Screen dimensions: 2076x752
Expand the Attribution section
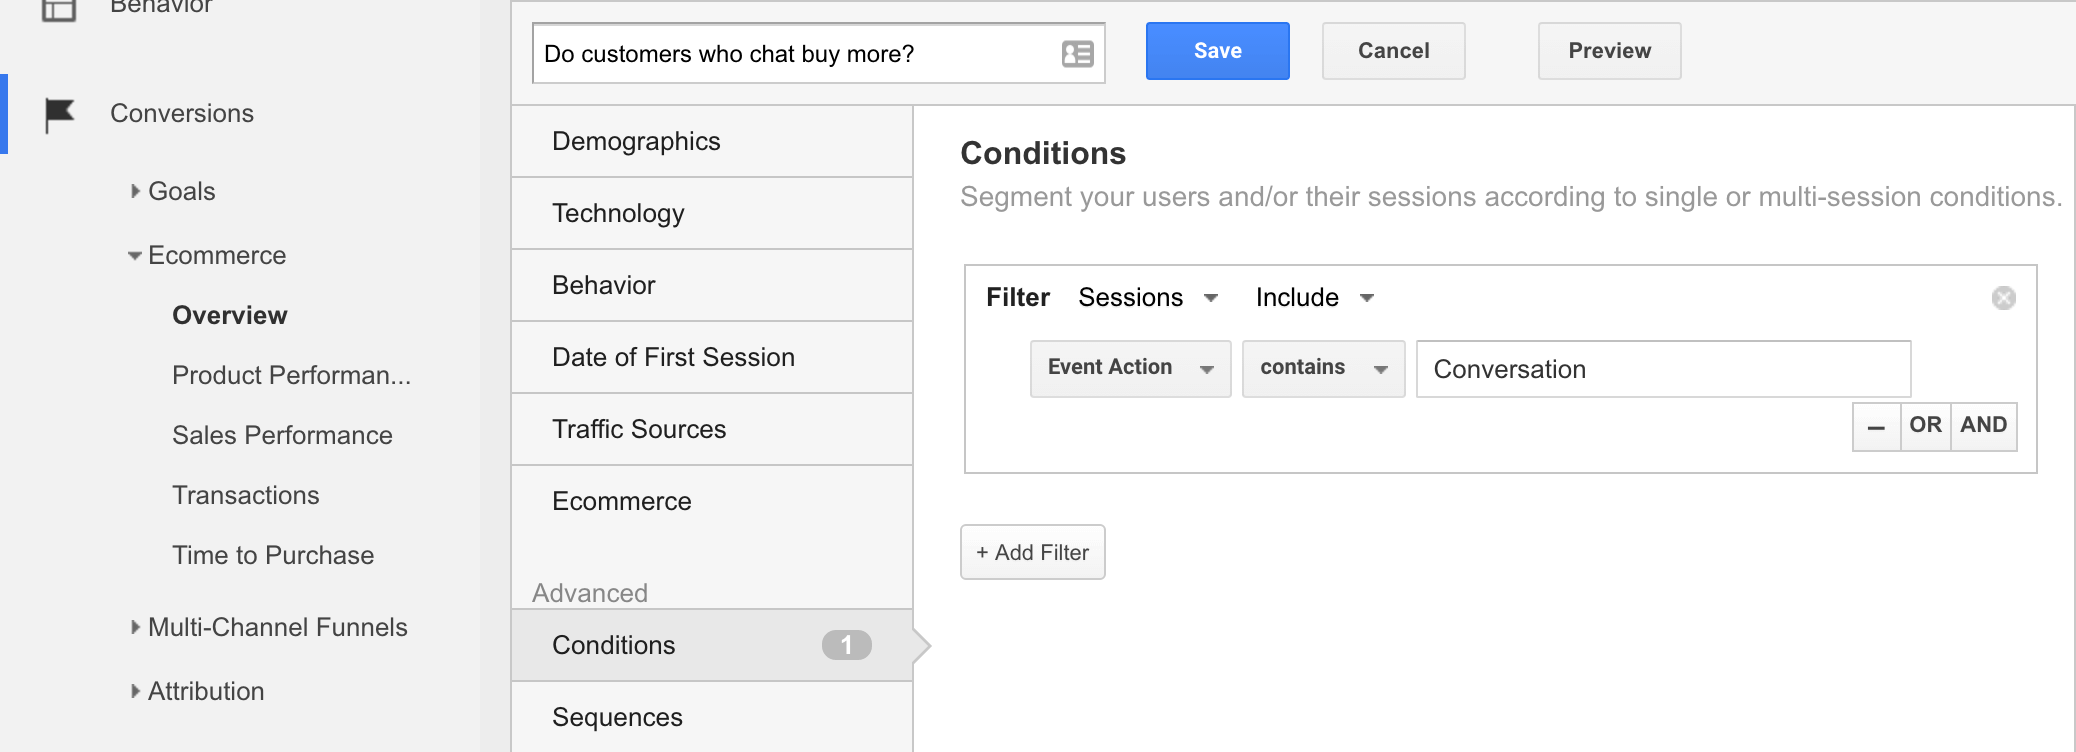point(136,691)
